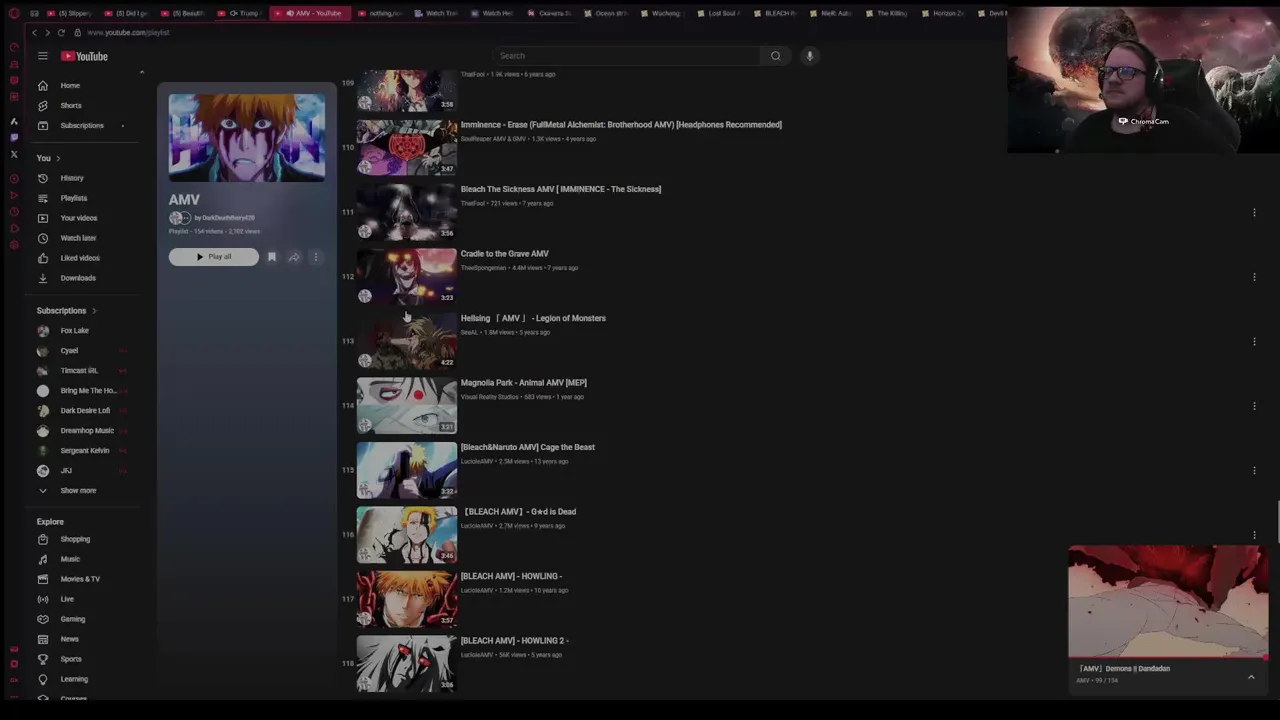
Task: Go forward with browser forward arrow
Action: (47, 32)
